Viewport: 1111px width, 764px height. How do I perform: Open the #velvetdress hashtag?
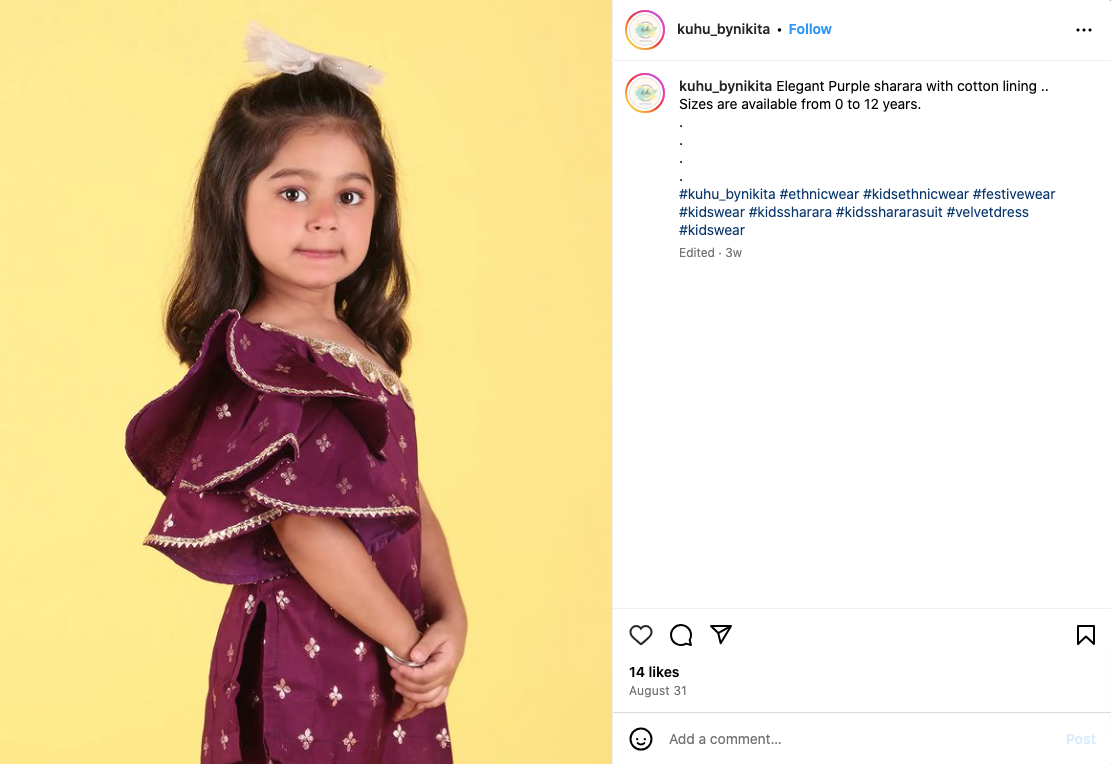point(987,212)
